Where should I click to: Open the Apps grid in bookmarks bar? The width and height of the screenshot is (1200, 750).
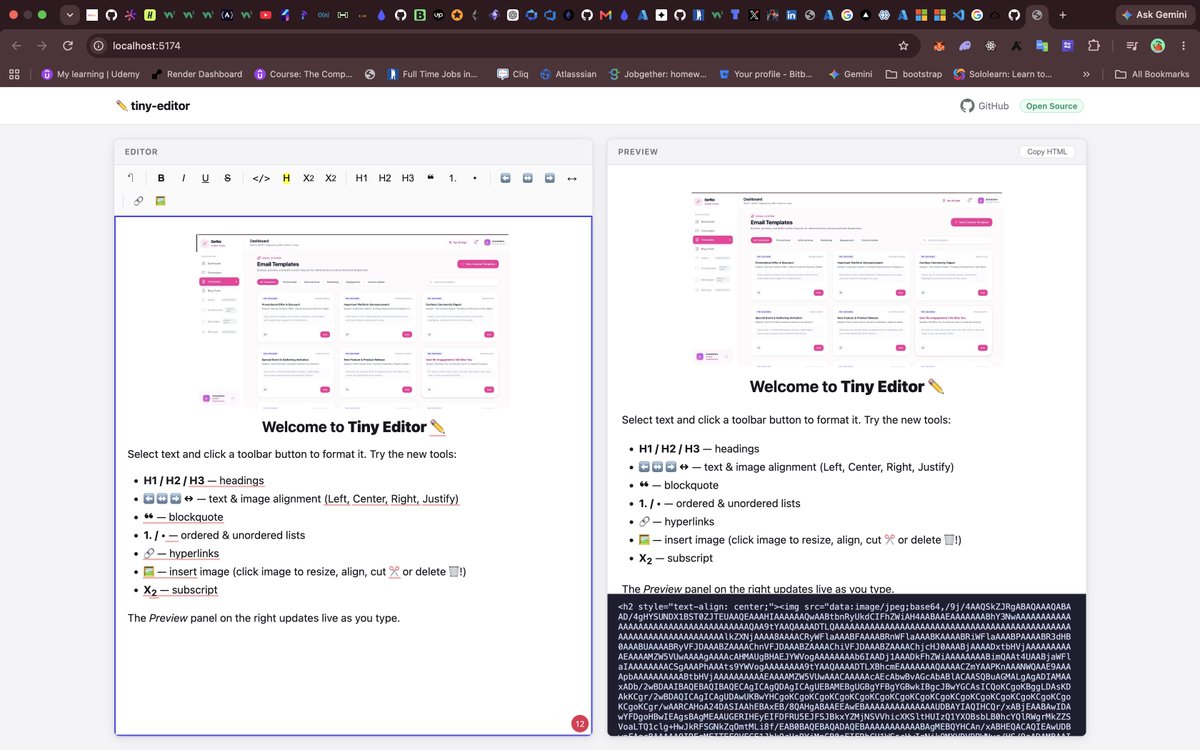point(15,74)
